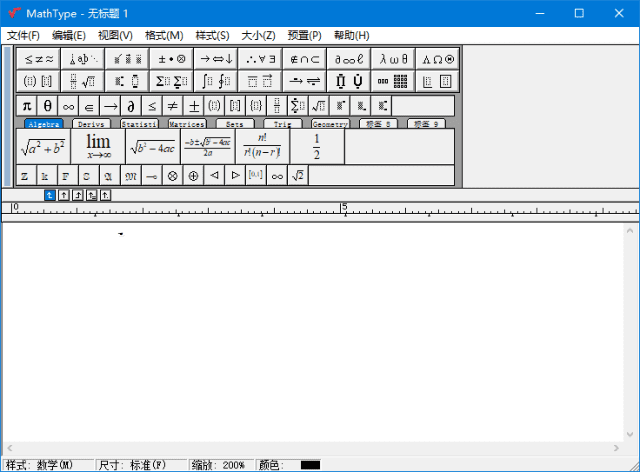640x472 pixels.
Task: Insert the quadratic formula expression
Action: (x=207, y=147)
